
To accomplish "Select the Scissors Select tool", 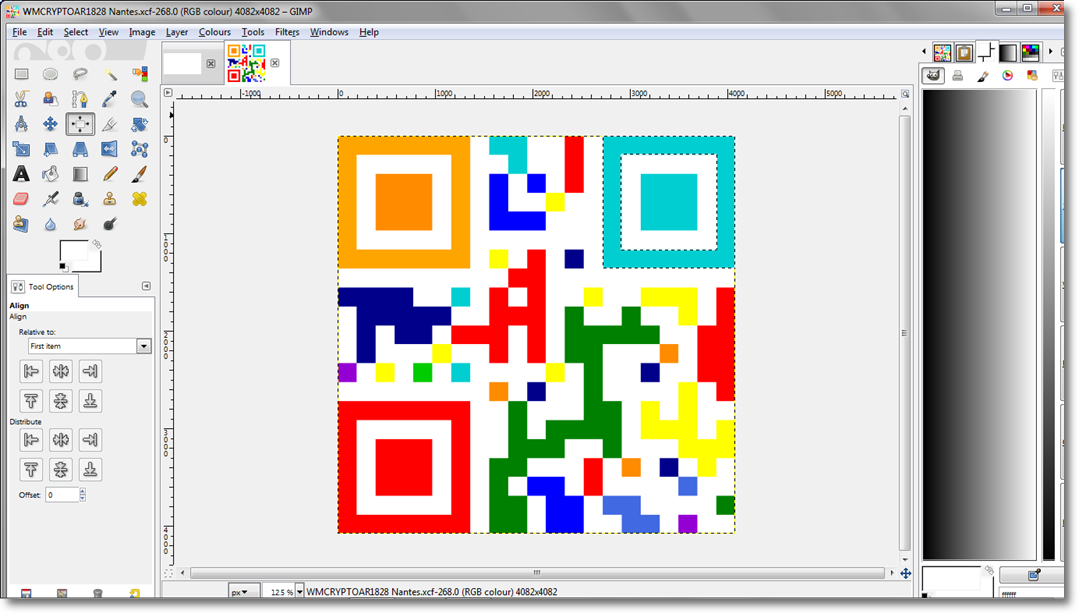I will coord(21,99).
